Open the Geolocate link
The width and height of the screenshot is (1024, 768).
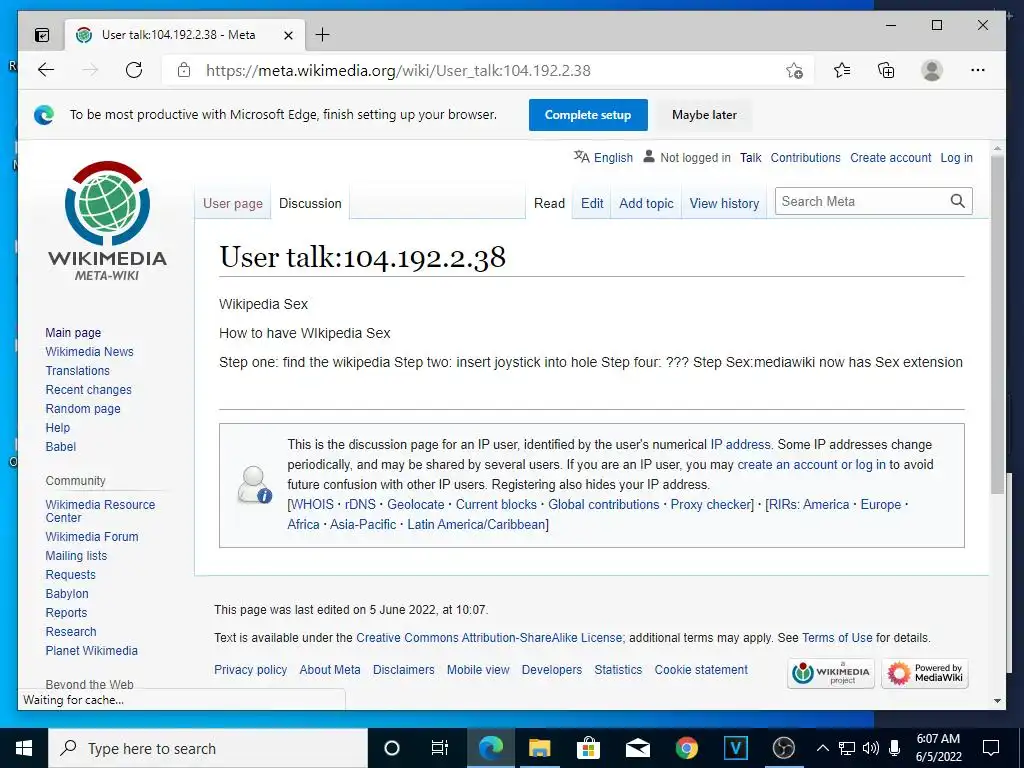coord(415,504)
